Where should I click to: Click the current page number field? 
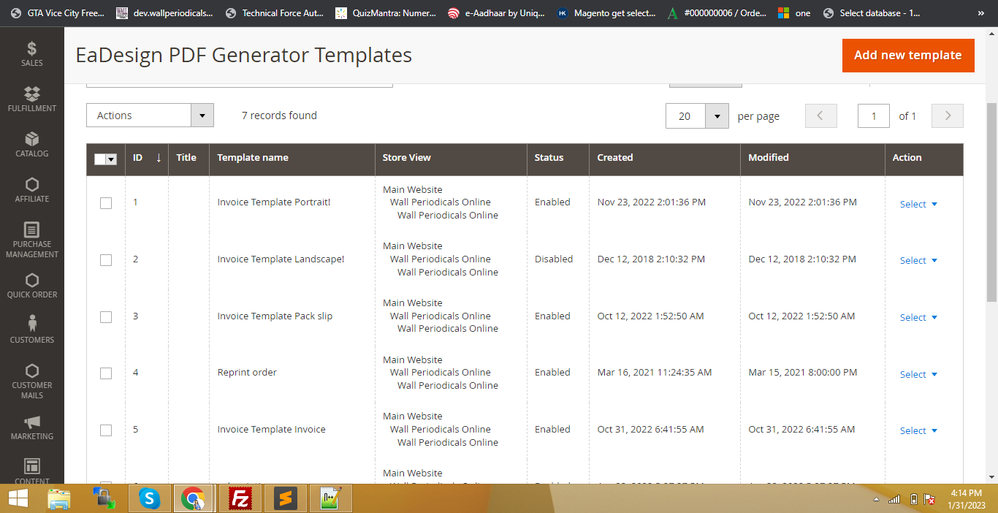coord(873,117)
